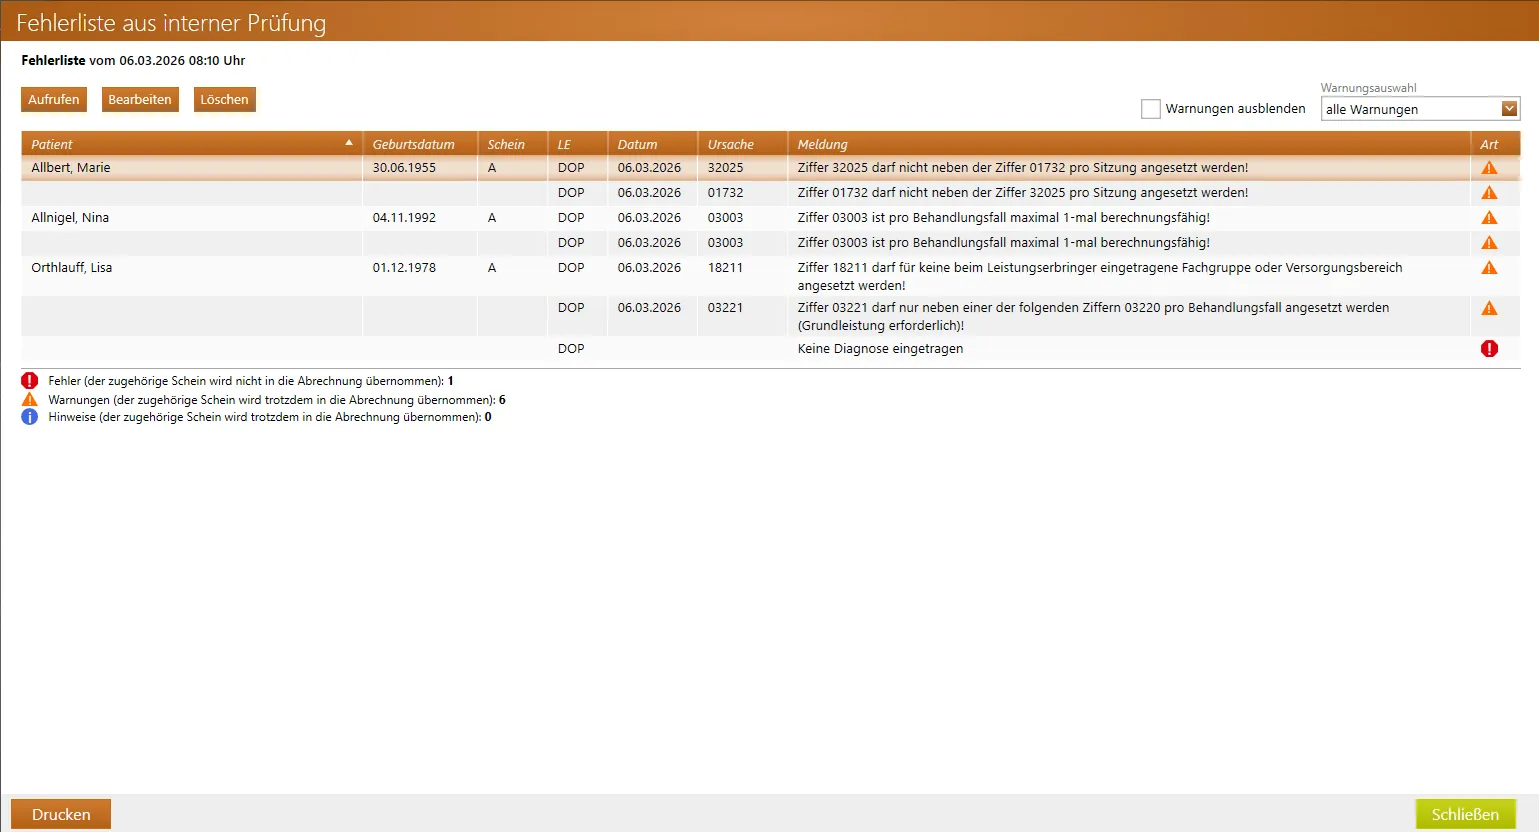Enable the Warnungen ausblenden checkbox
This screenshot has width=1539, height=832.
pyautogui.click(x=1151, y=109)
